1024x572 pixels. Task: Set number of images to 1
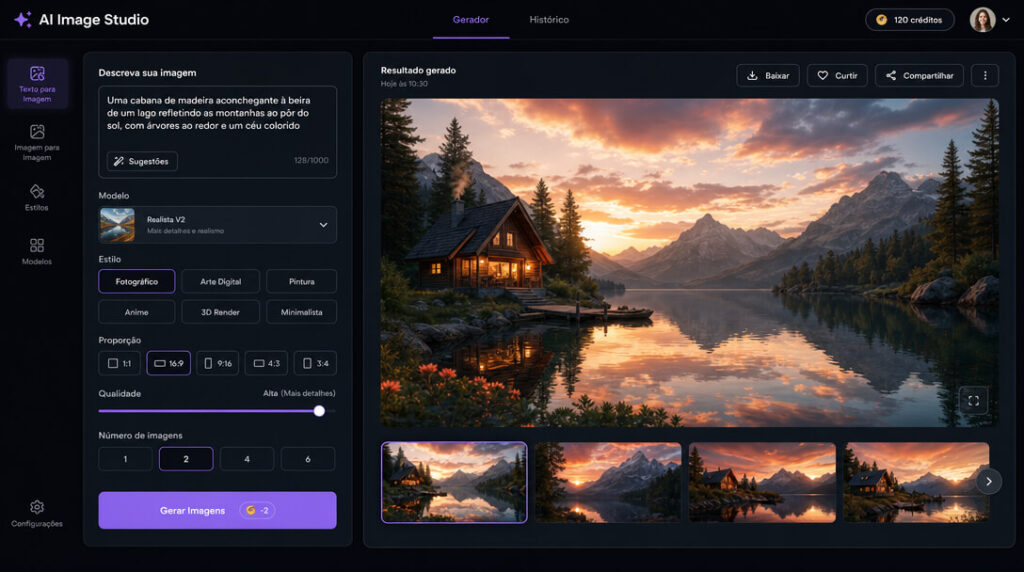point(125,459)
